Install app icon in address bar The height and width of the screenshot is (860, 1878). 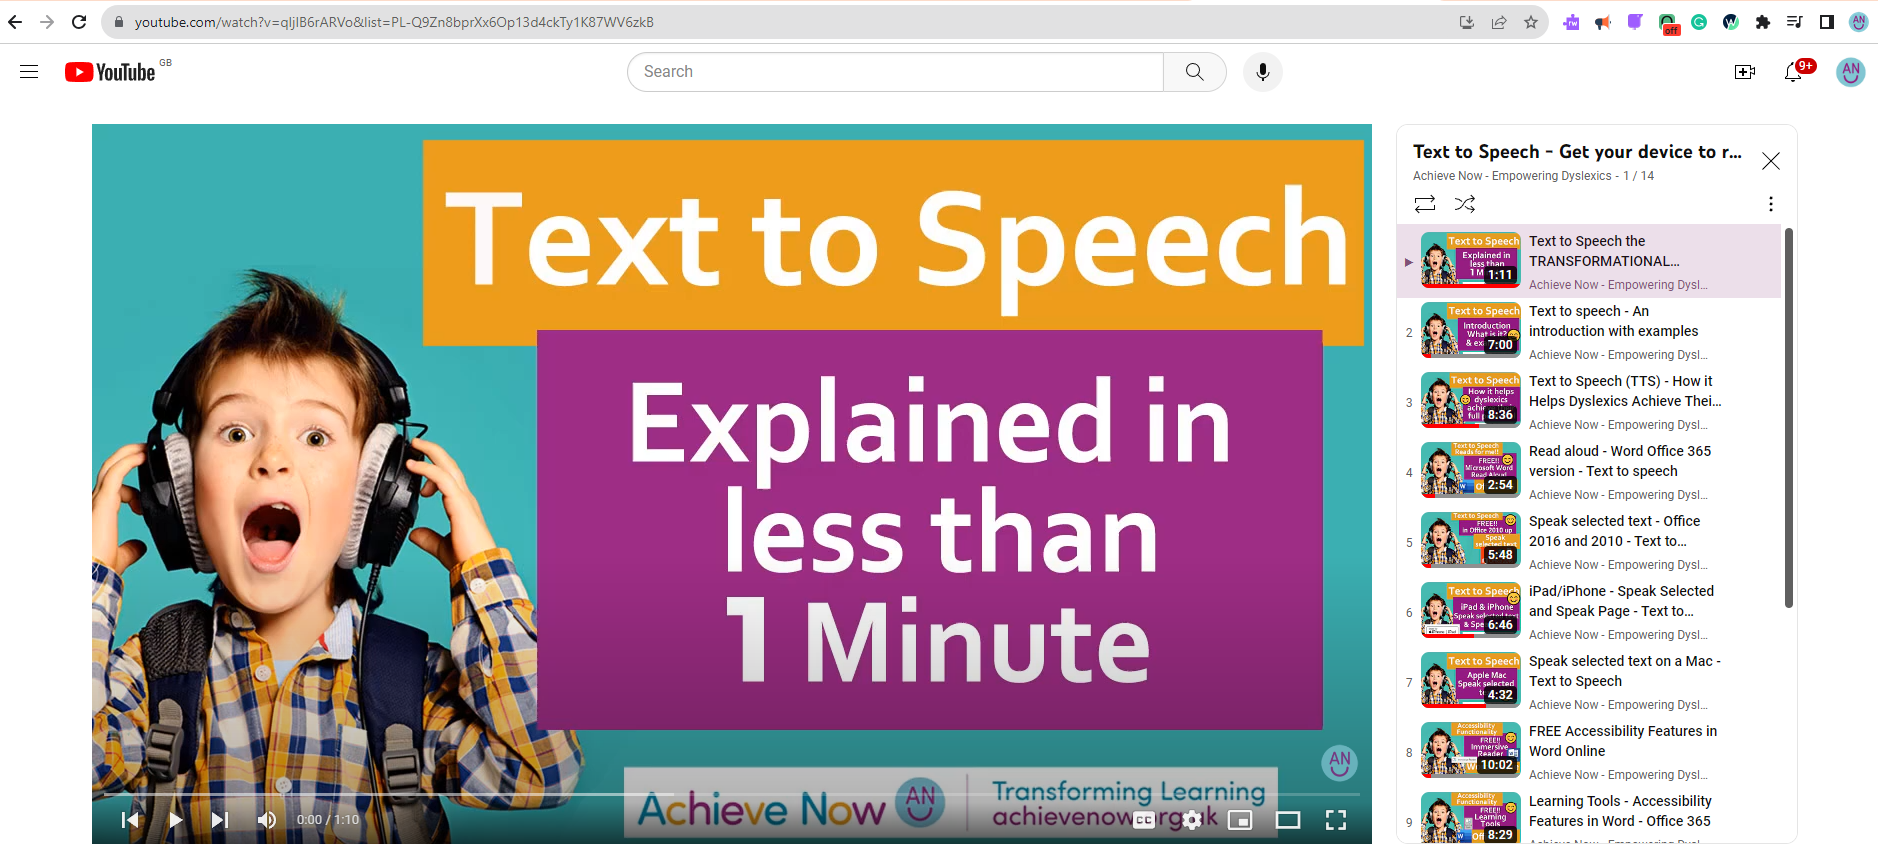(x=1467, y=22)
